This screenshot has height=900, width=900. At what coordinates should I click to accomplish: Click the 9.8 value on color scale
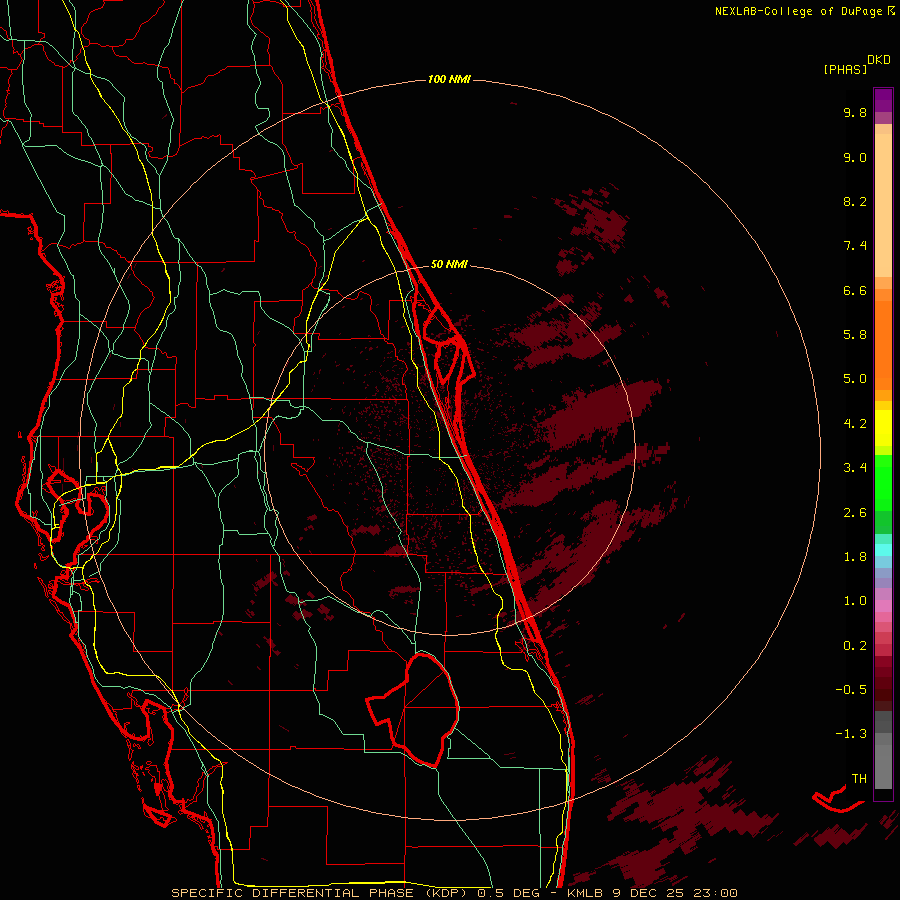click(855, 112)
